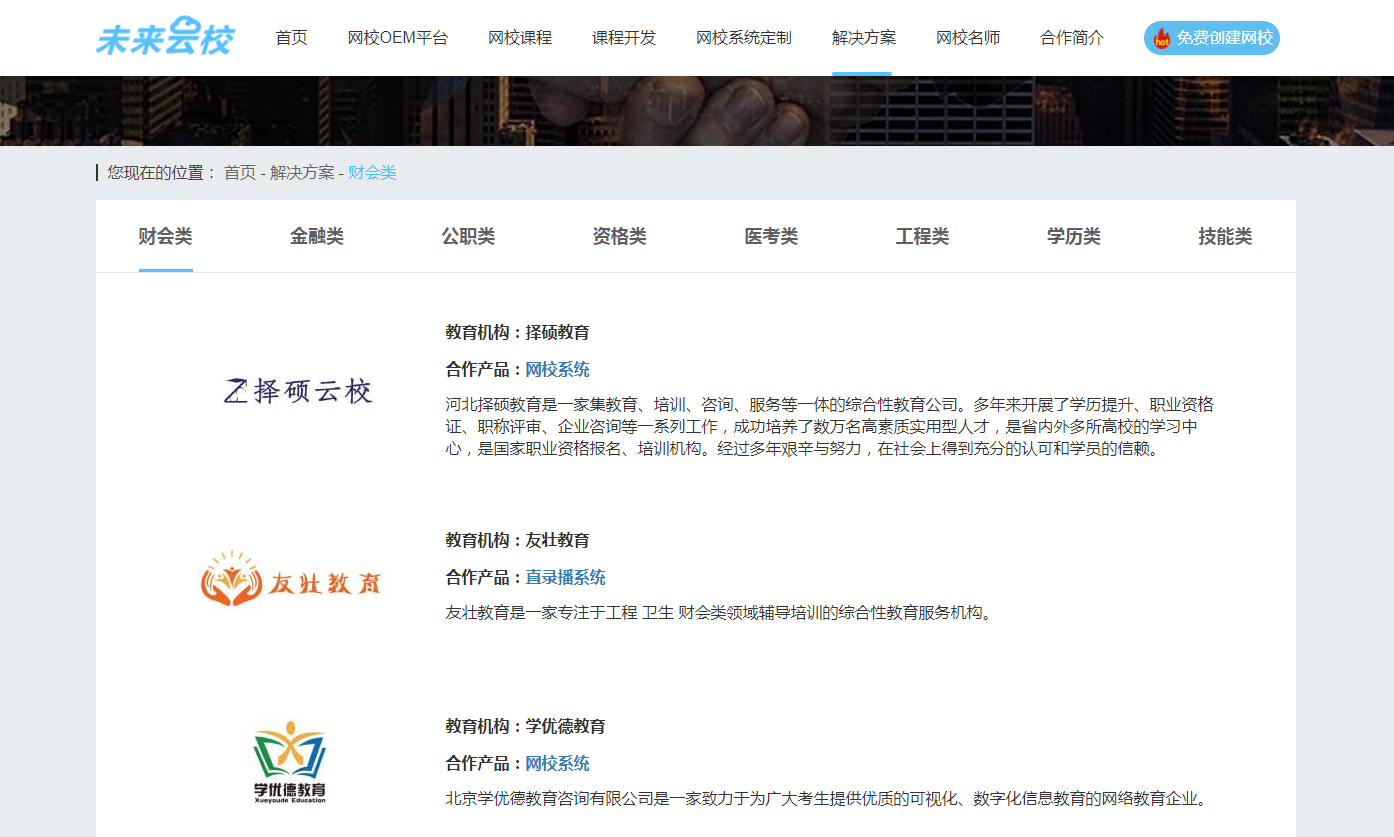The width and height of the screenshot is (1394, 837).
Task: Switch to the 医考类 tab
Action: tap(771, 237)
